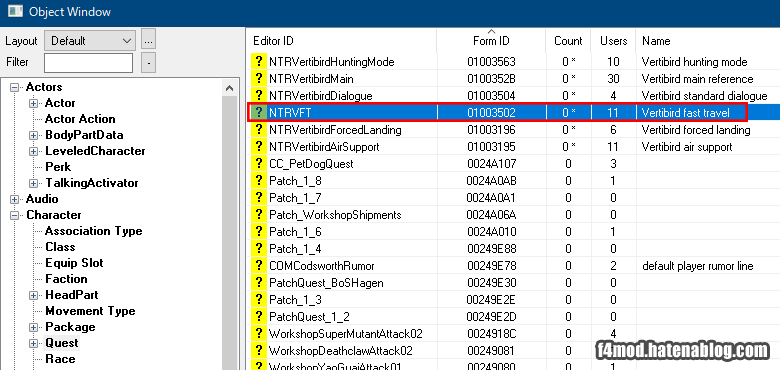Expand the HeadPart tree node
This screenshot has width=780, height=370.
click(x=33, y=295)
